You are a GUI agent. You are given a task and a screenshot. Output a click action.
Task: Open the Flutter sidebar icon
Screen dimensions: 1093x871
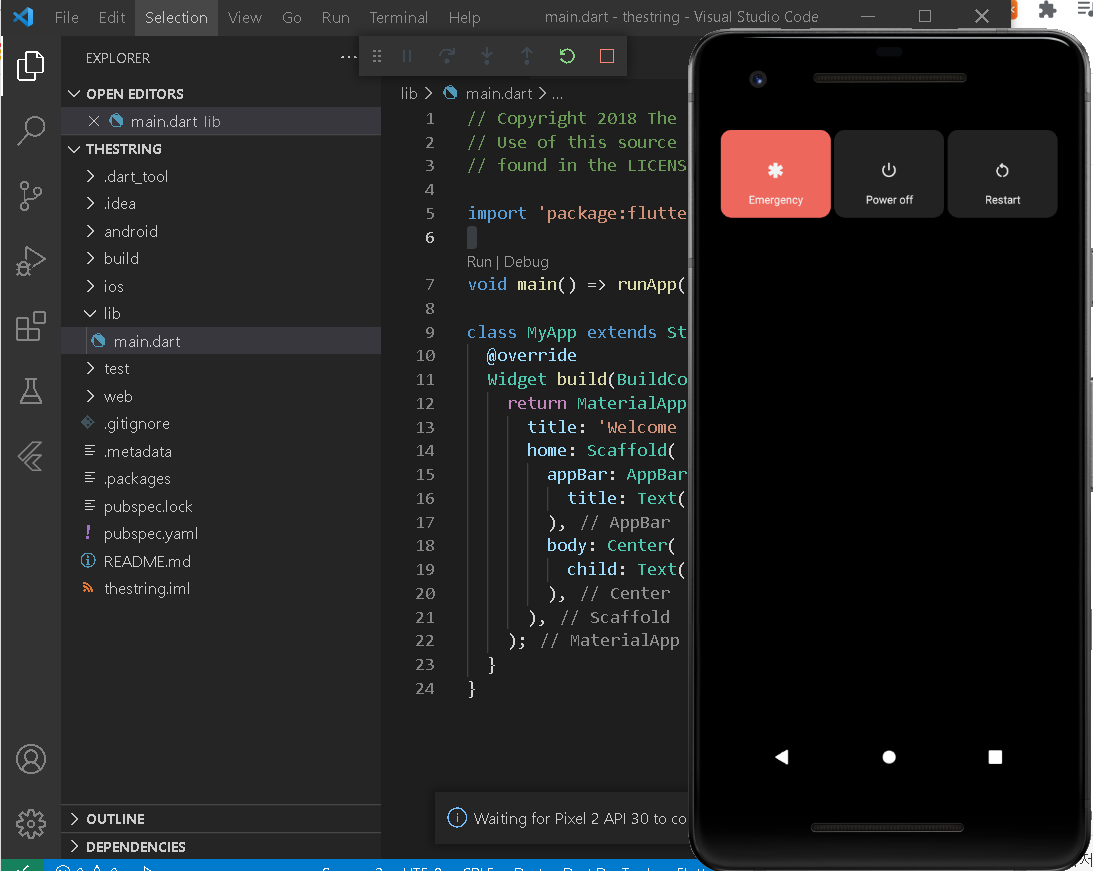pos(30,456)
